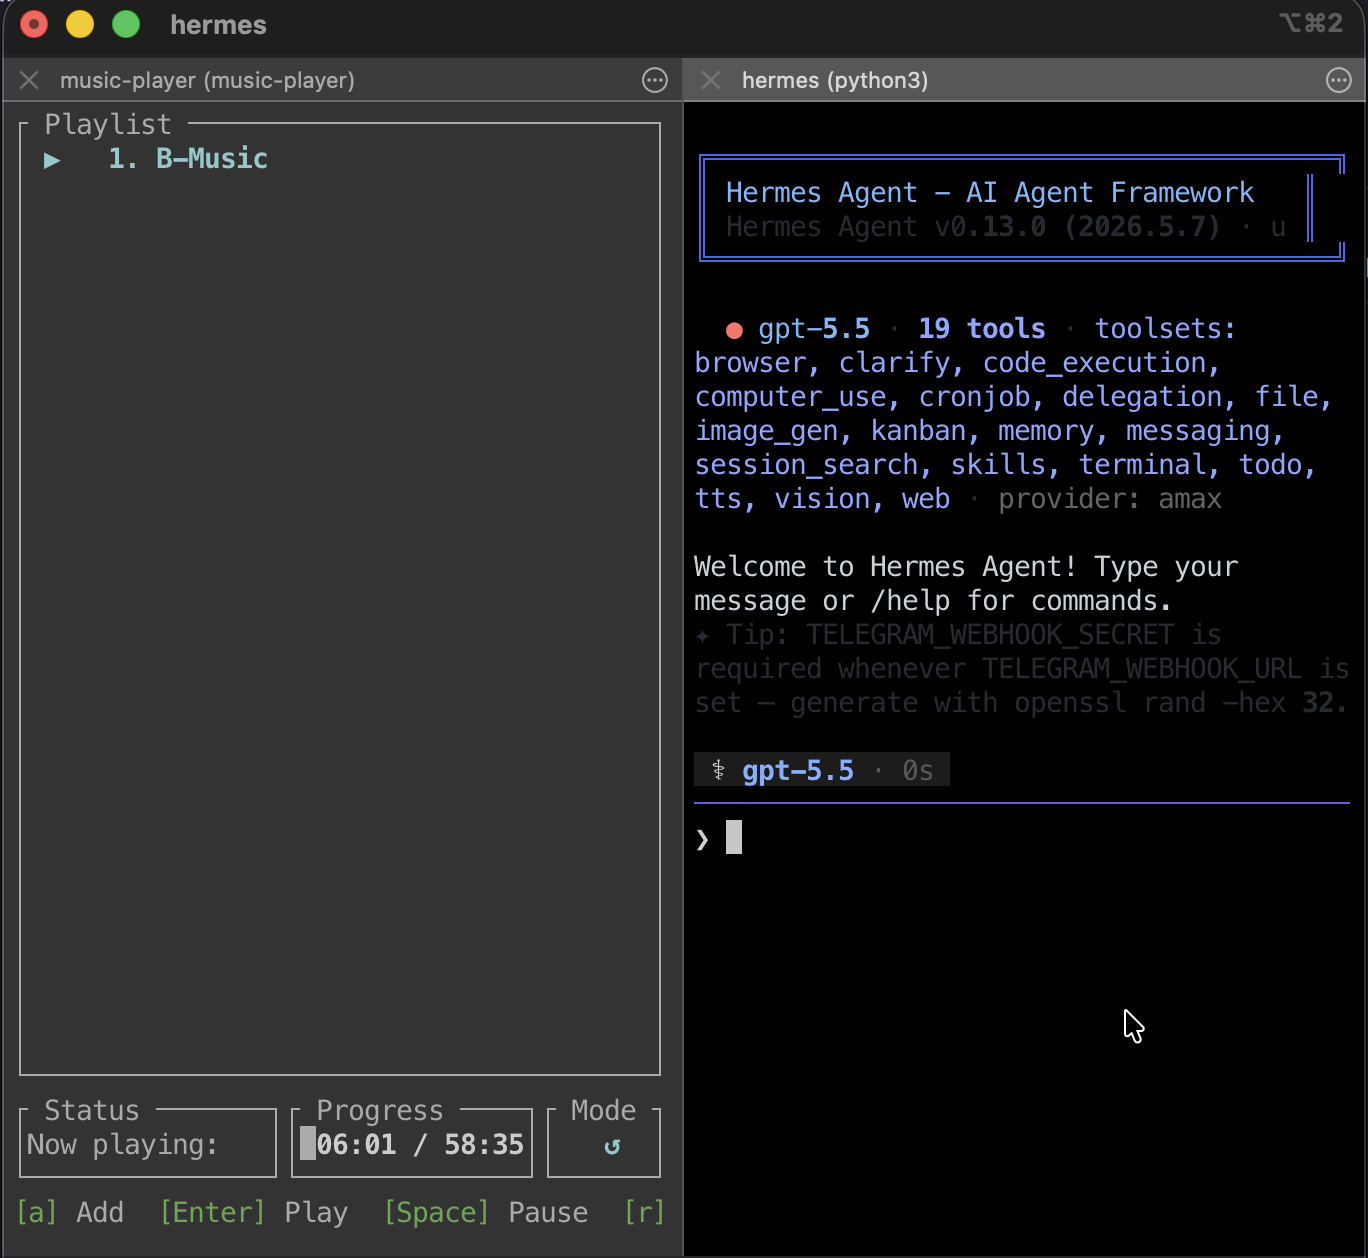Click the Now playing status text
The image size is (1368, 1258).
pyautogui.click(x=122, y=1145)
